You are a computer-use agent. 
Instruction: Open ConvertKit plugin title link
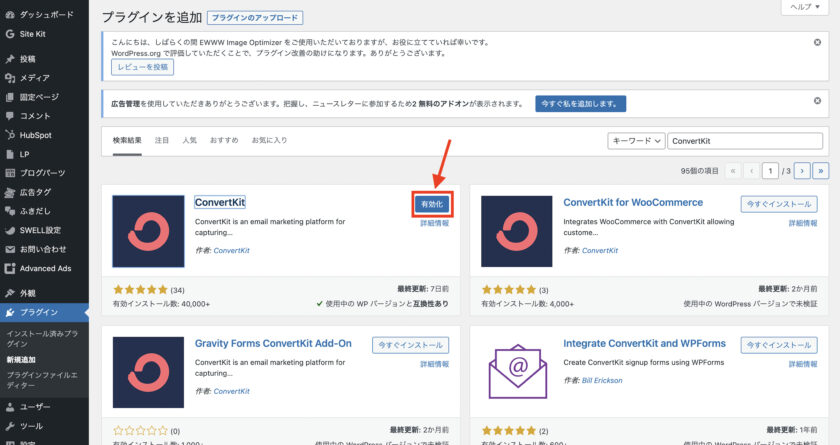click(220, 202)
